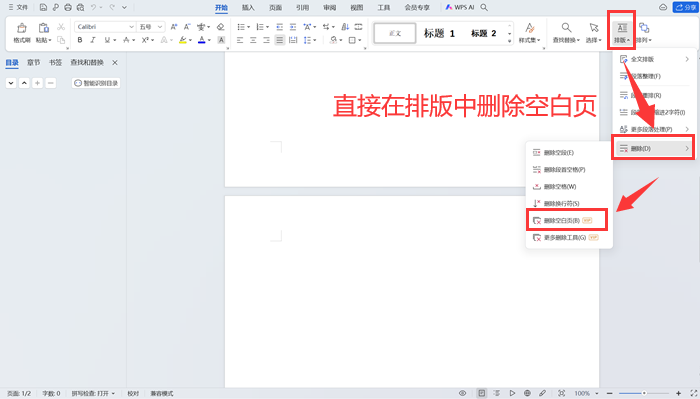Click the print icon in the quick toolbar
This screenshot has width=700, height=399.
(68, 7)
